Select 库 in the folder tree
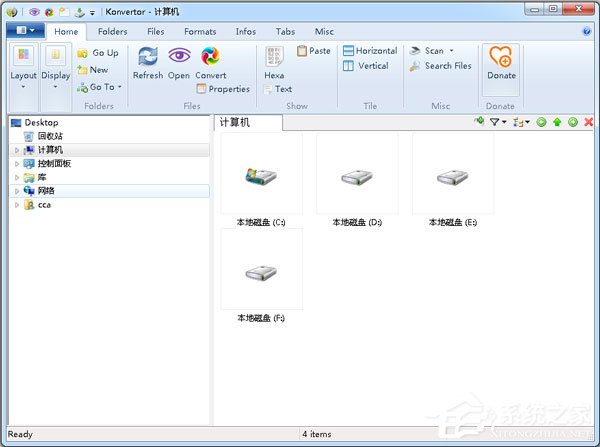 point(42,178)
